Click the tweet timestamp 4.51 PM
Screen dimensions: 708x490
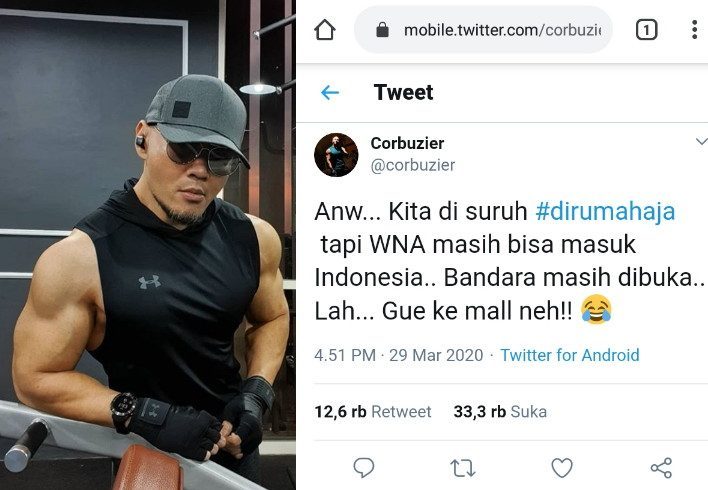click(x=345, y=355)
